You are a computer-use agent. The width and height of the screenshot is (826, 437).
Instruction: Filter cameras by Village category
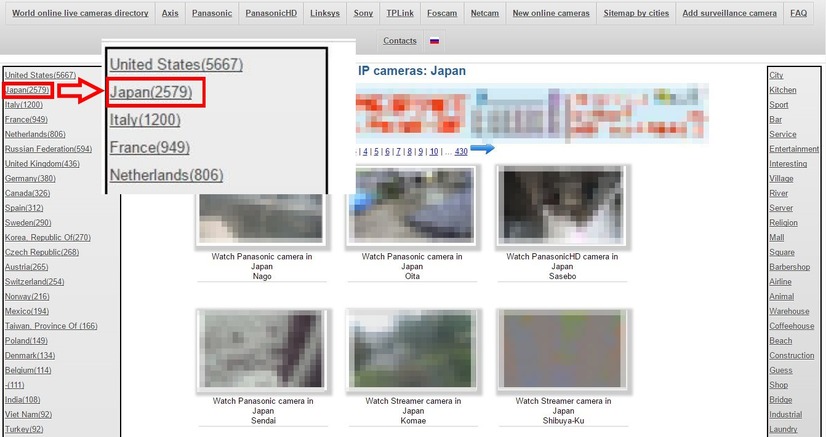781,178
